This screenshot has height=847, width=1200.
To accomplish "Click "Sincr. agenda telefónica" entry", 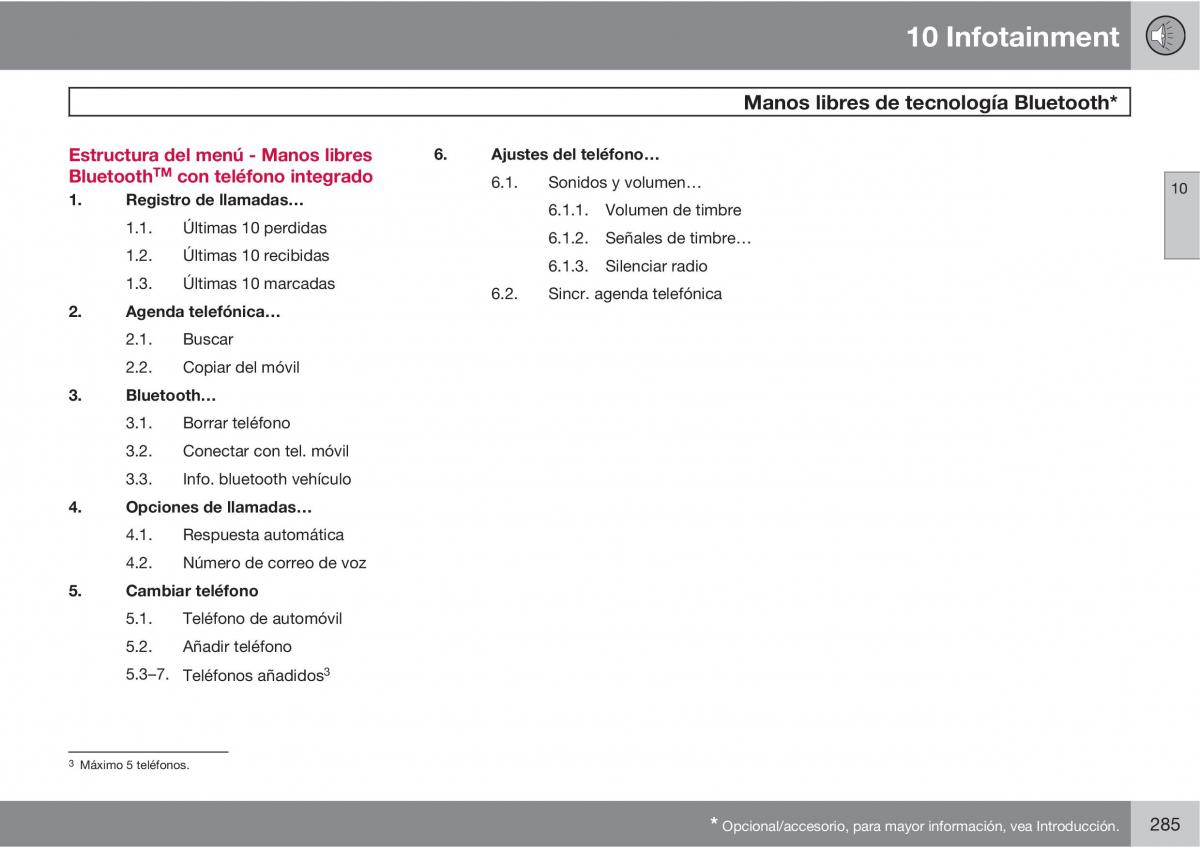I will (x=635, y=296).
